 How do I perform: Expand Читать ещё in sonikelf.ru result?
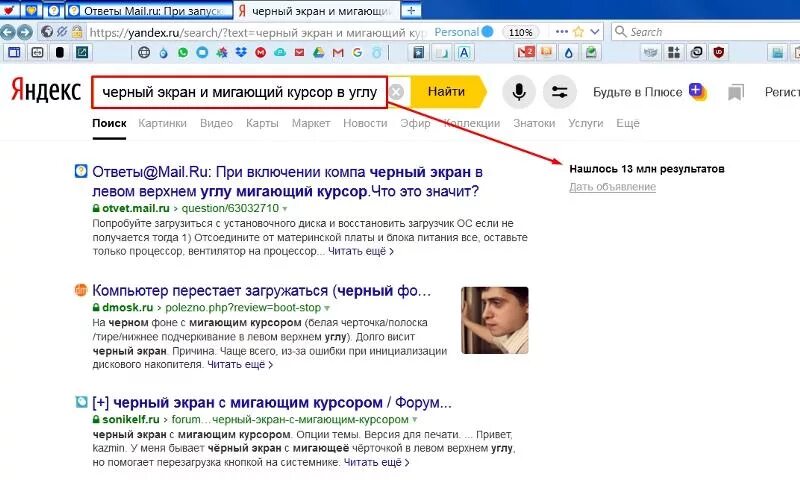pos(377,463)
